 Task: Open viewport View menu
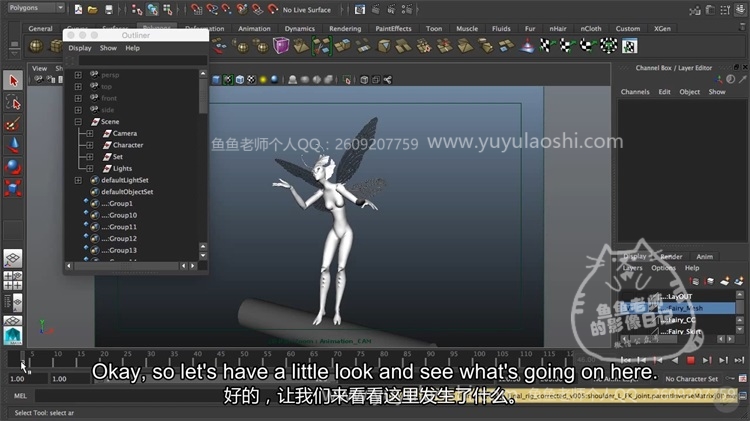tap(39, 68)
